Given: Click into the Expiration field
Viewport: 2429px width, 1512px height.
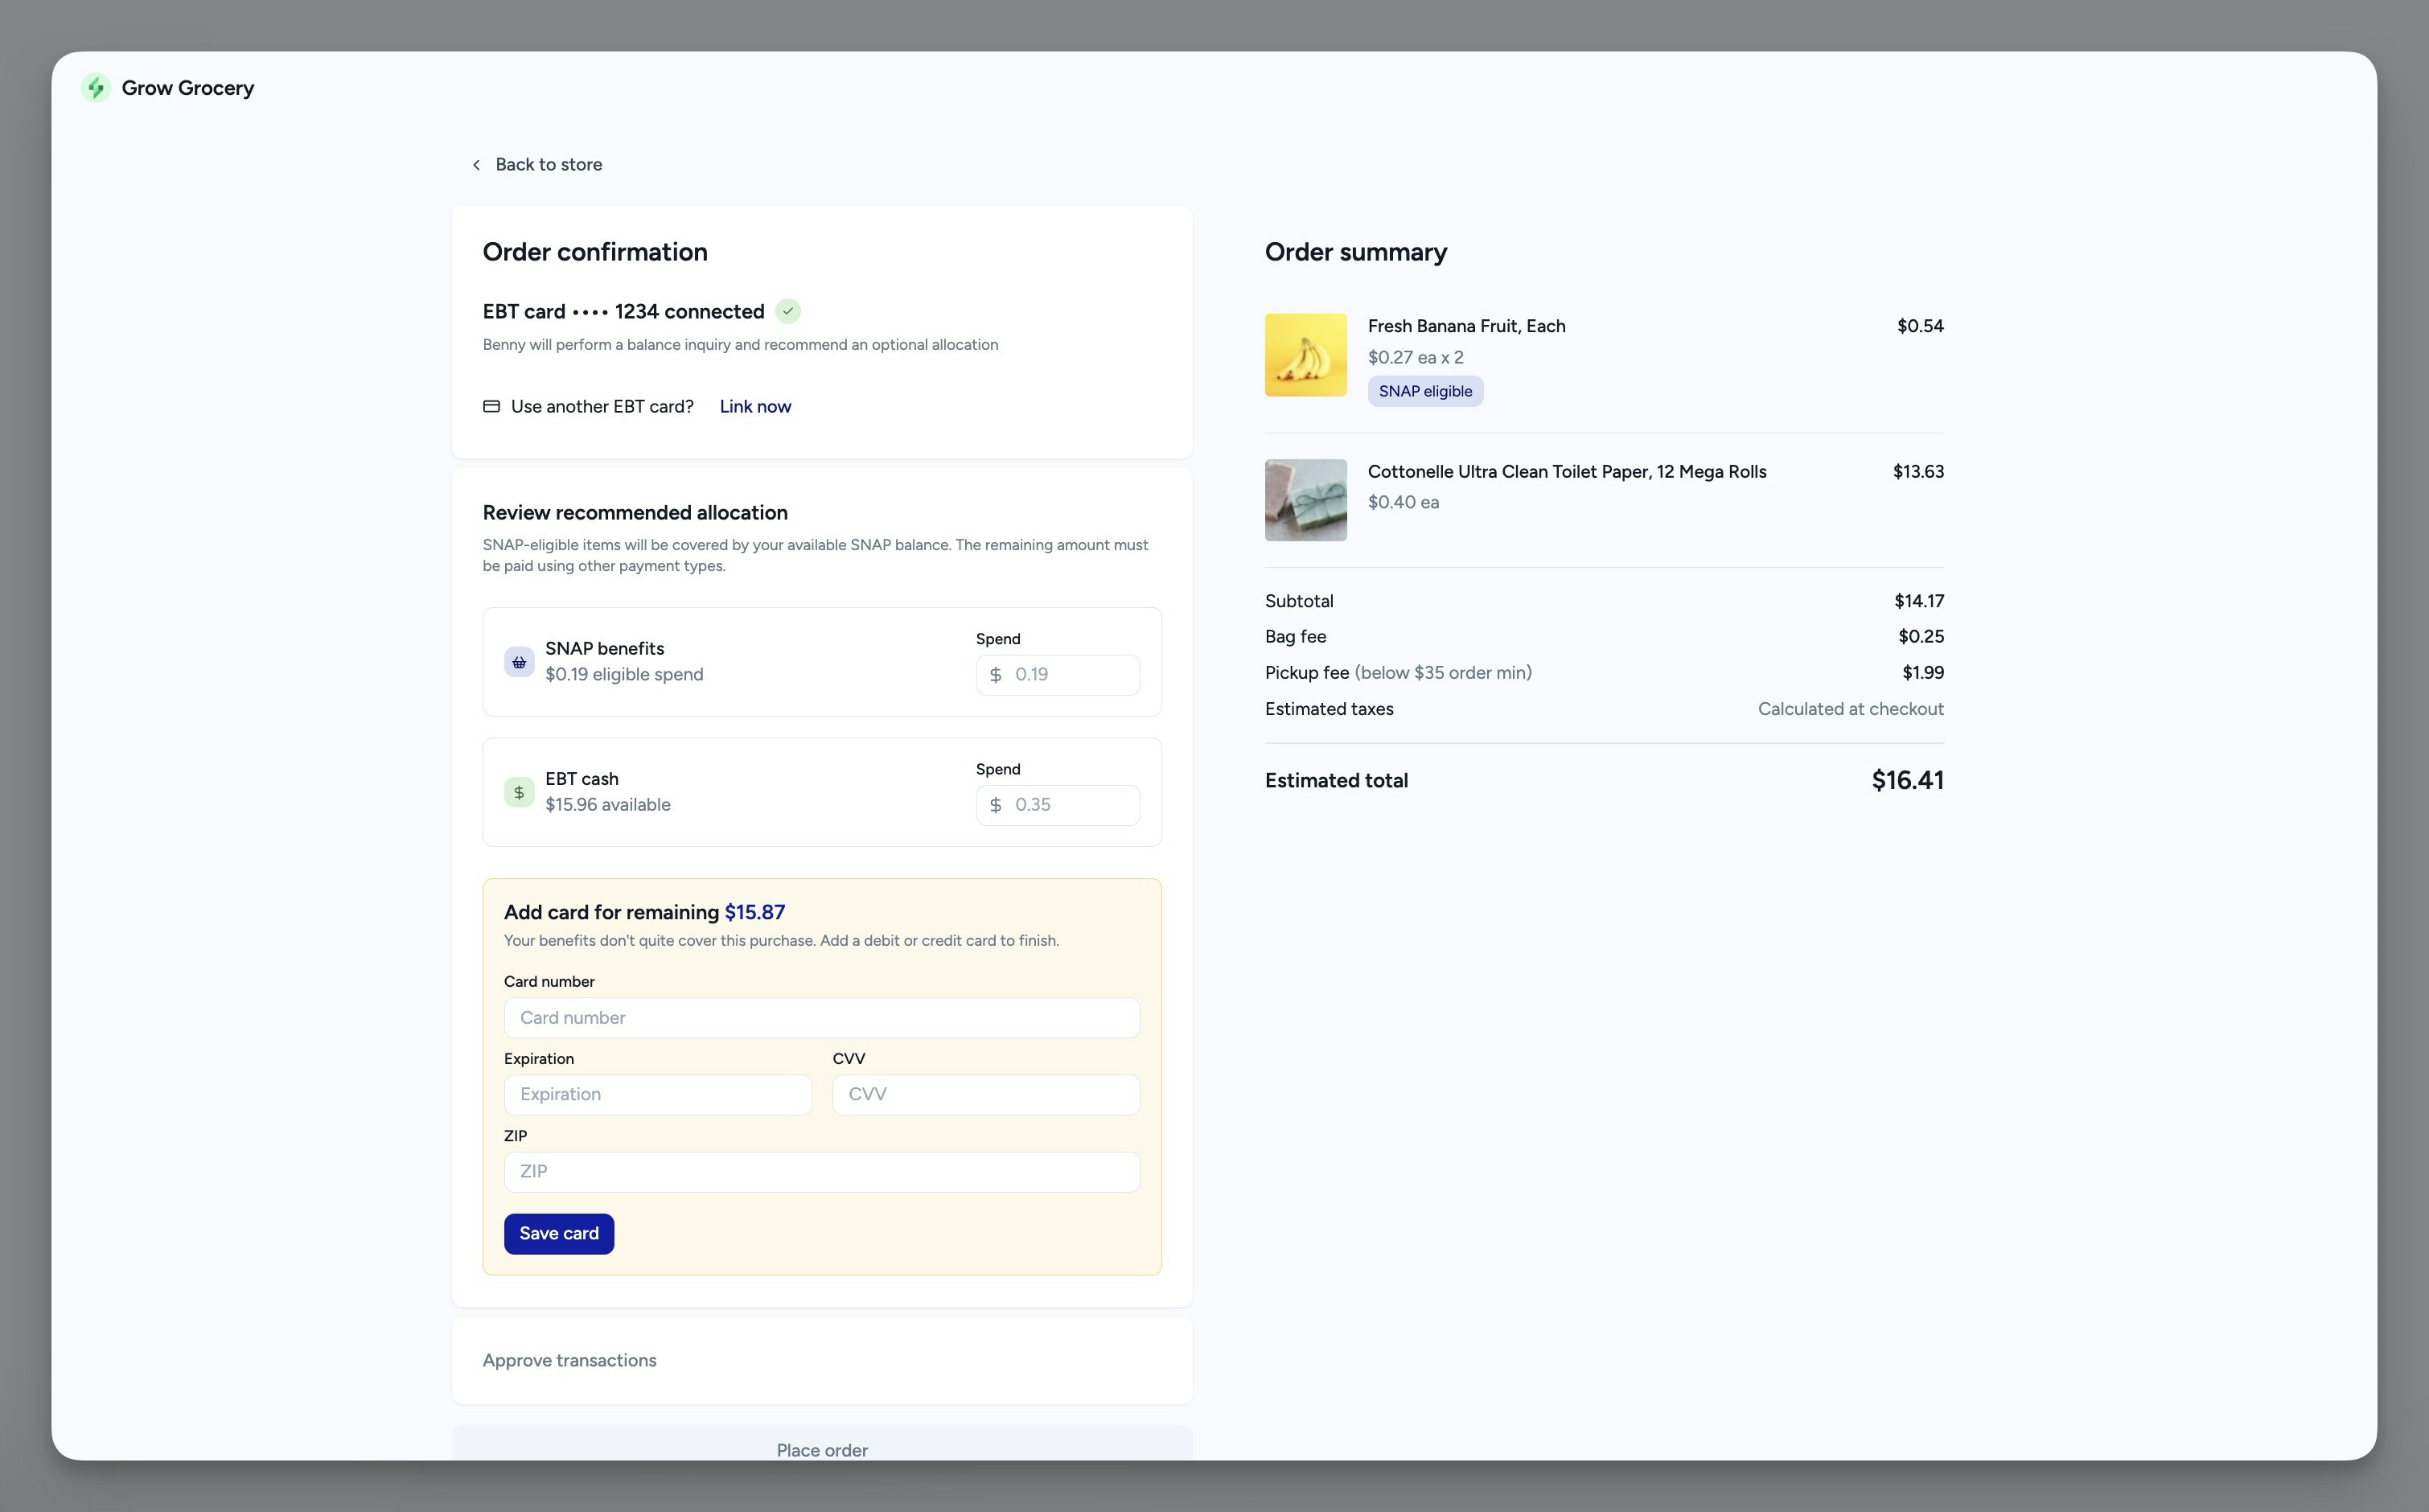Looking at the screenshot, I should (657, 1095).
